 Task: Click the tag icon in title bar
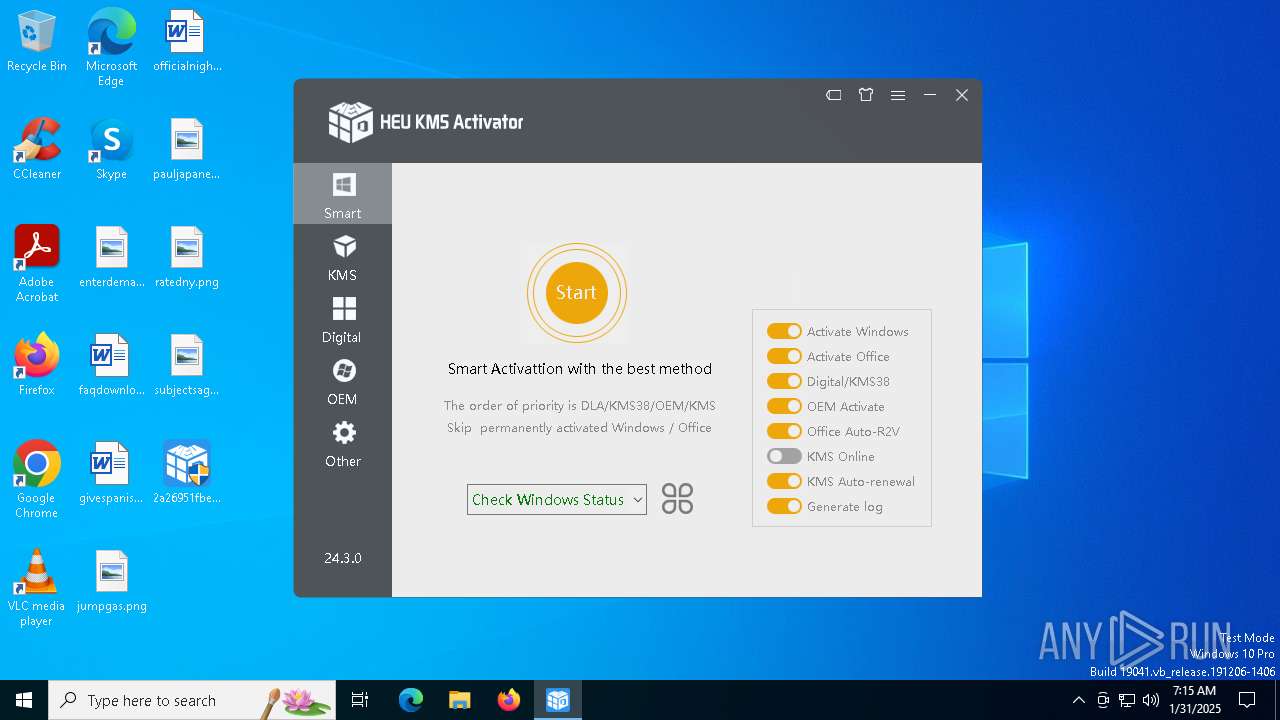(x=833, y=95)
